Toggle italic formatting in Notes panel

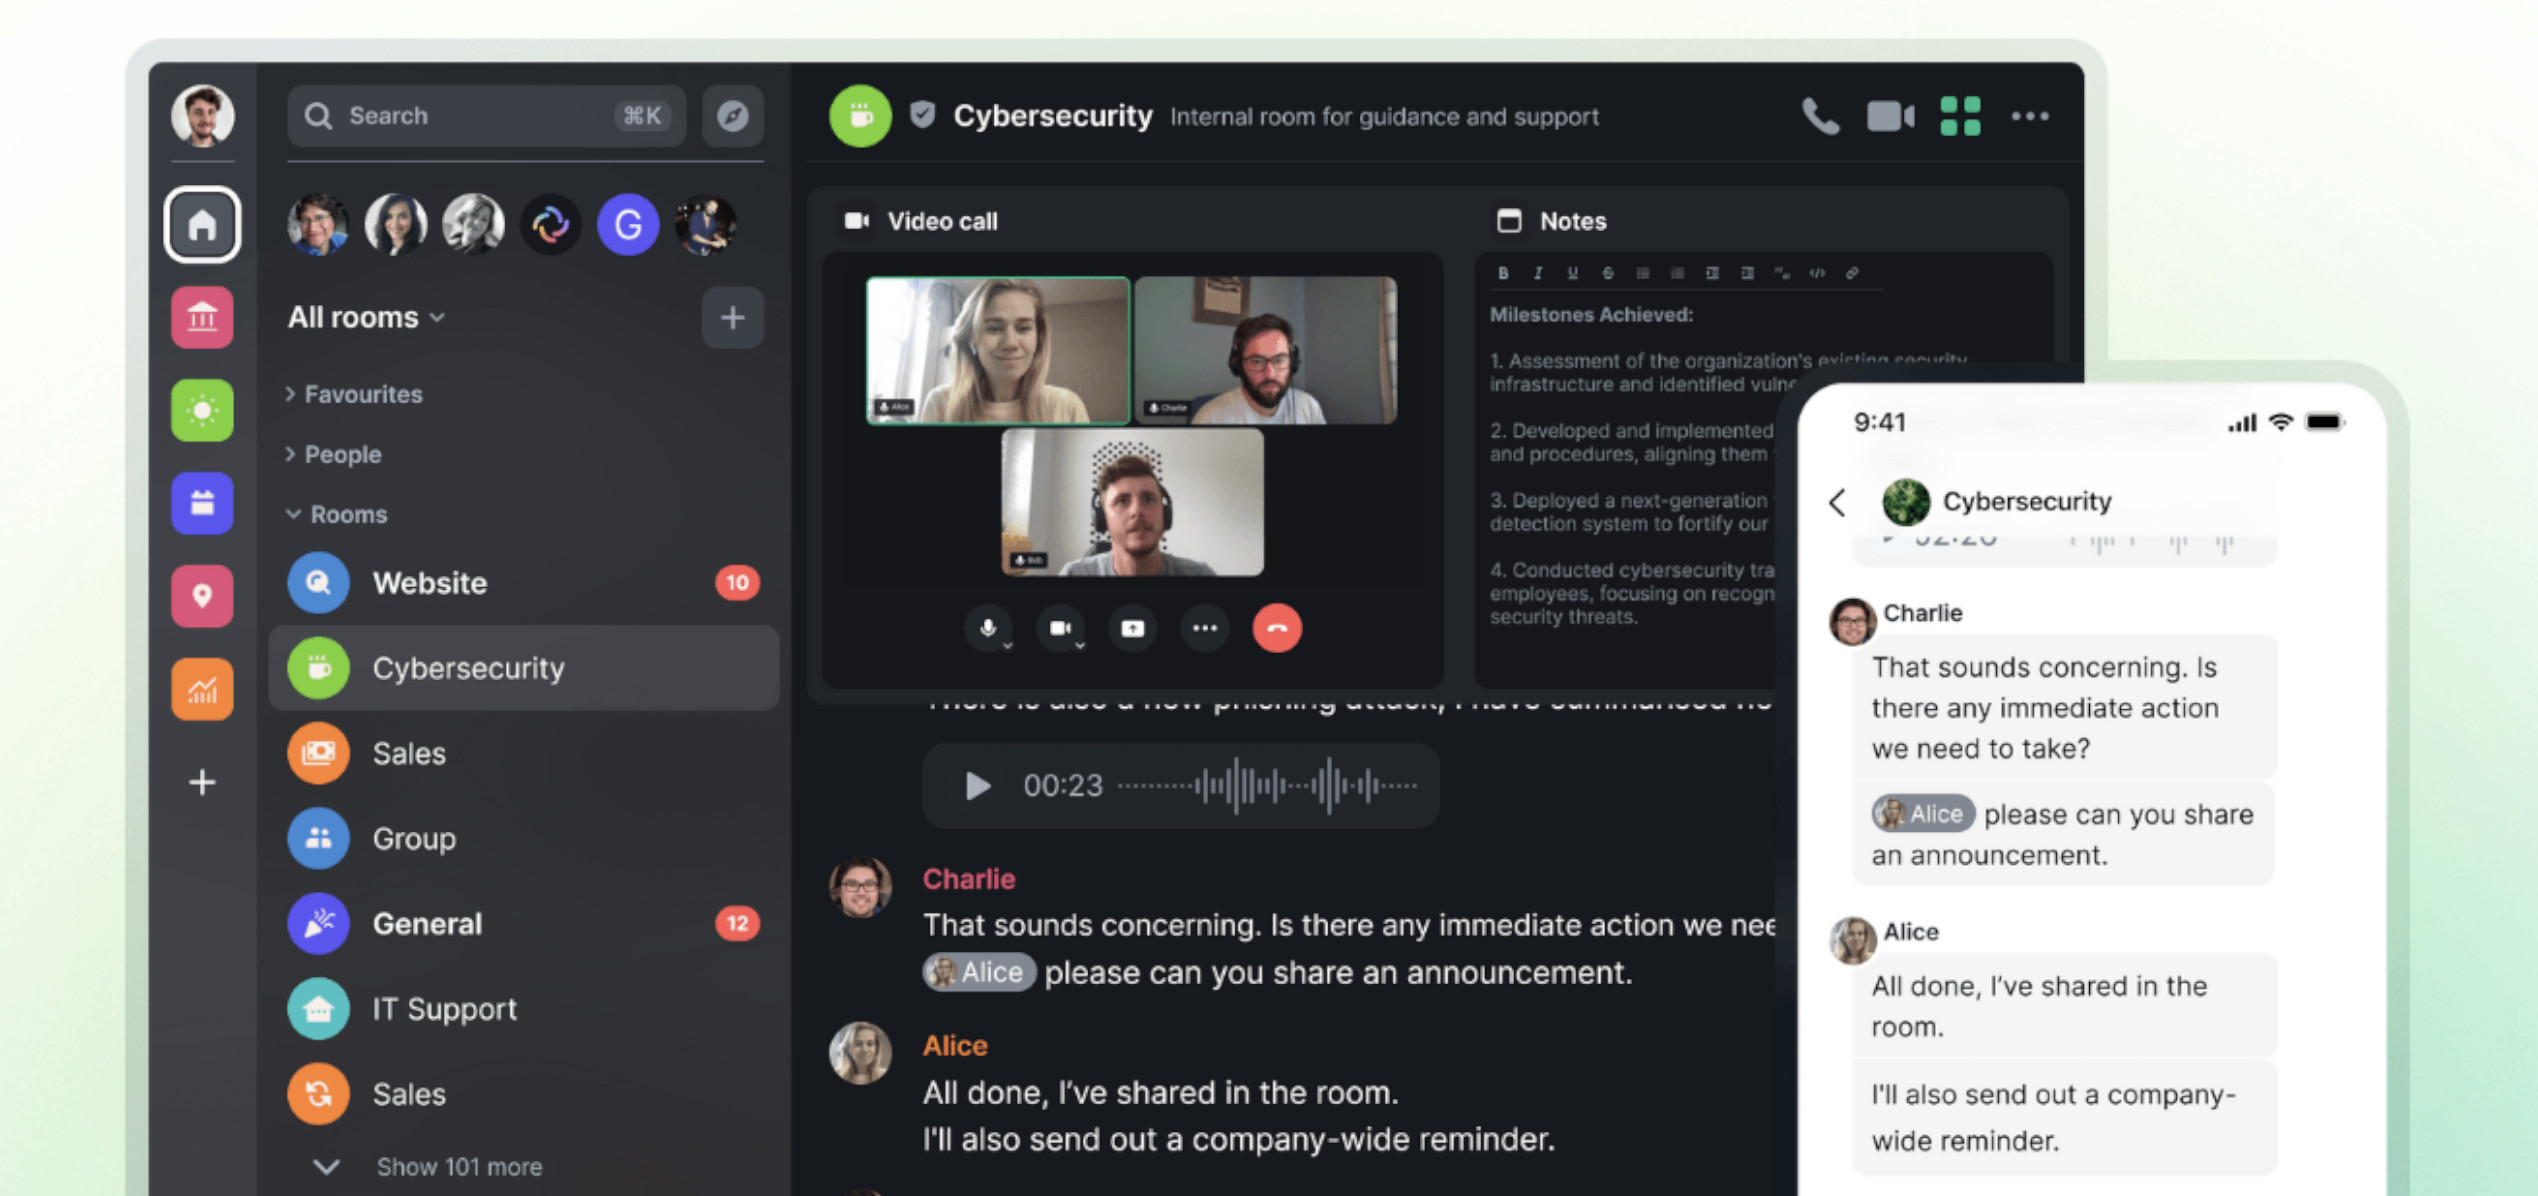(x=1534, y=272)
